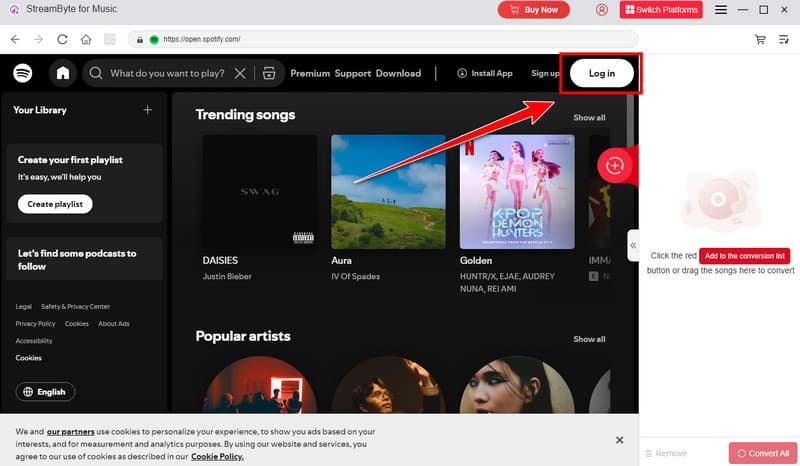Open Cookie Policy link in banner
The width and height of the screenshot is (800, 466).
[217, 456]
